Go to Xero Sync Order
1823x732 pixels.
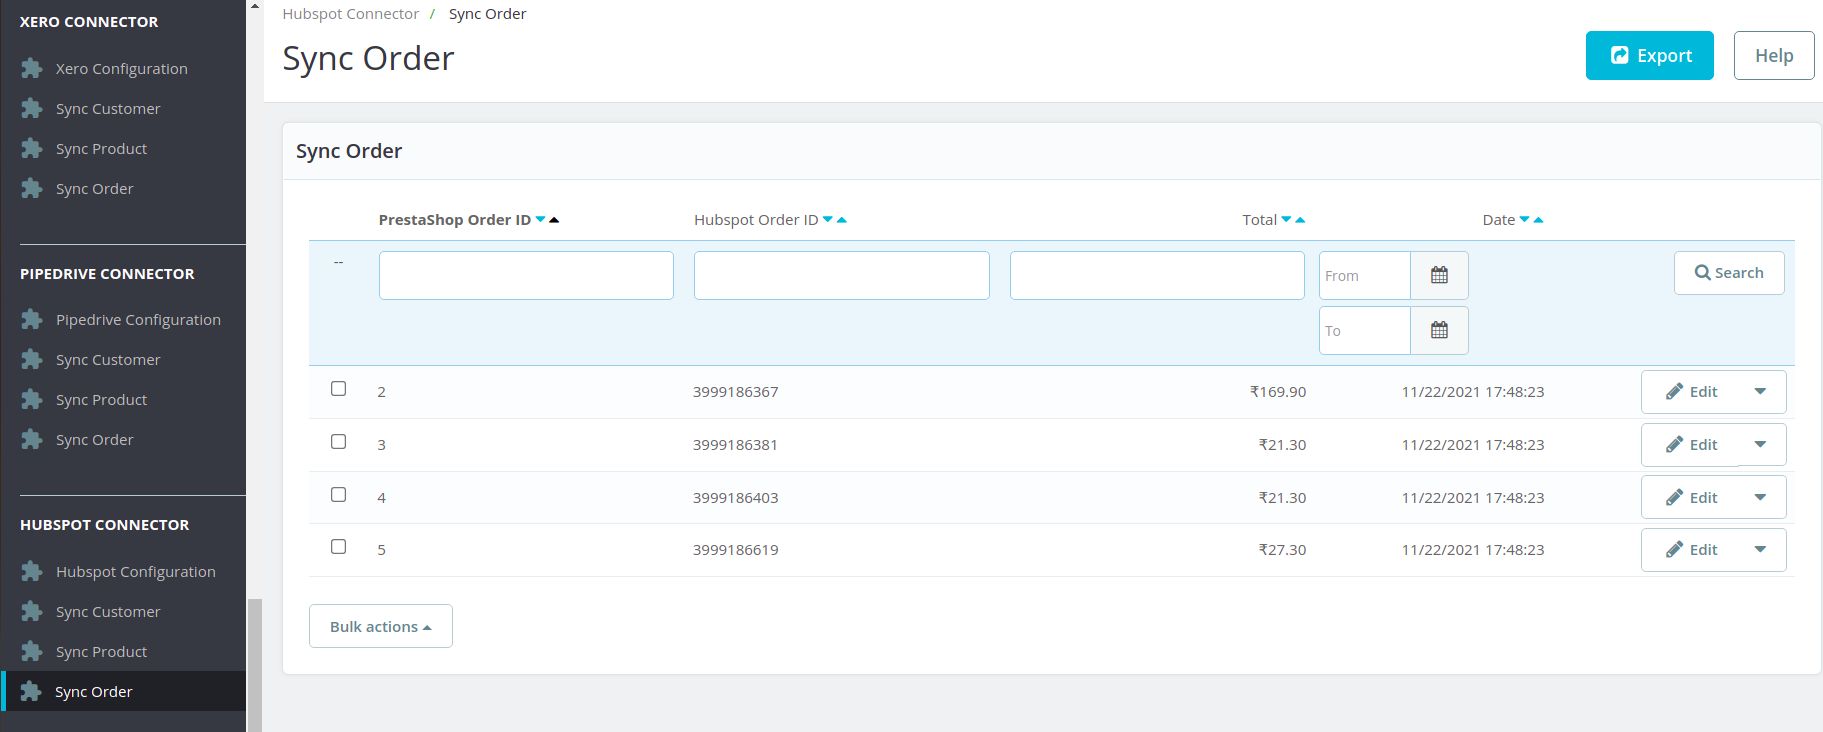tap(94, 188)
